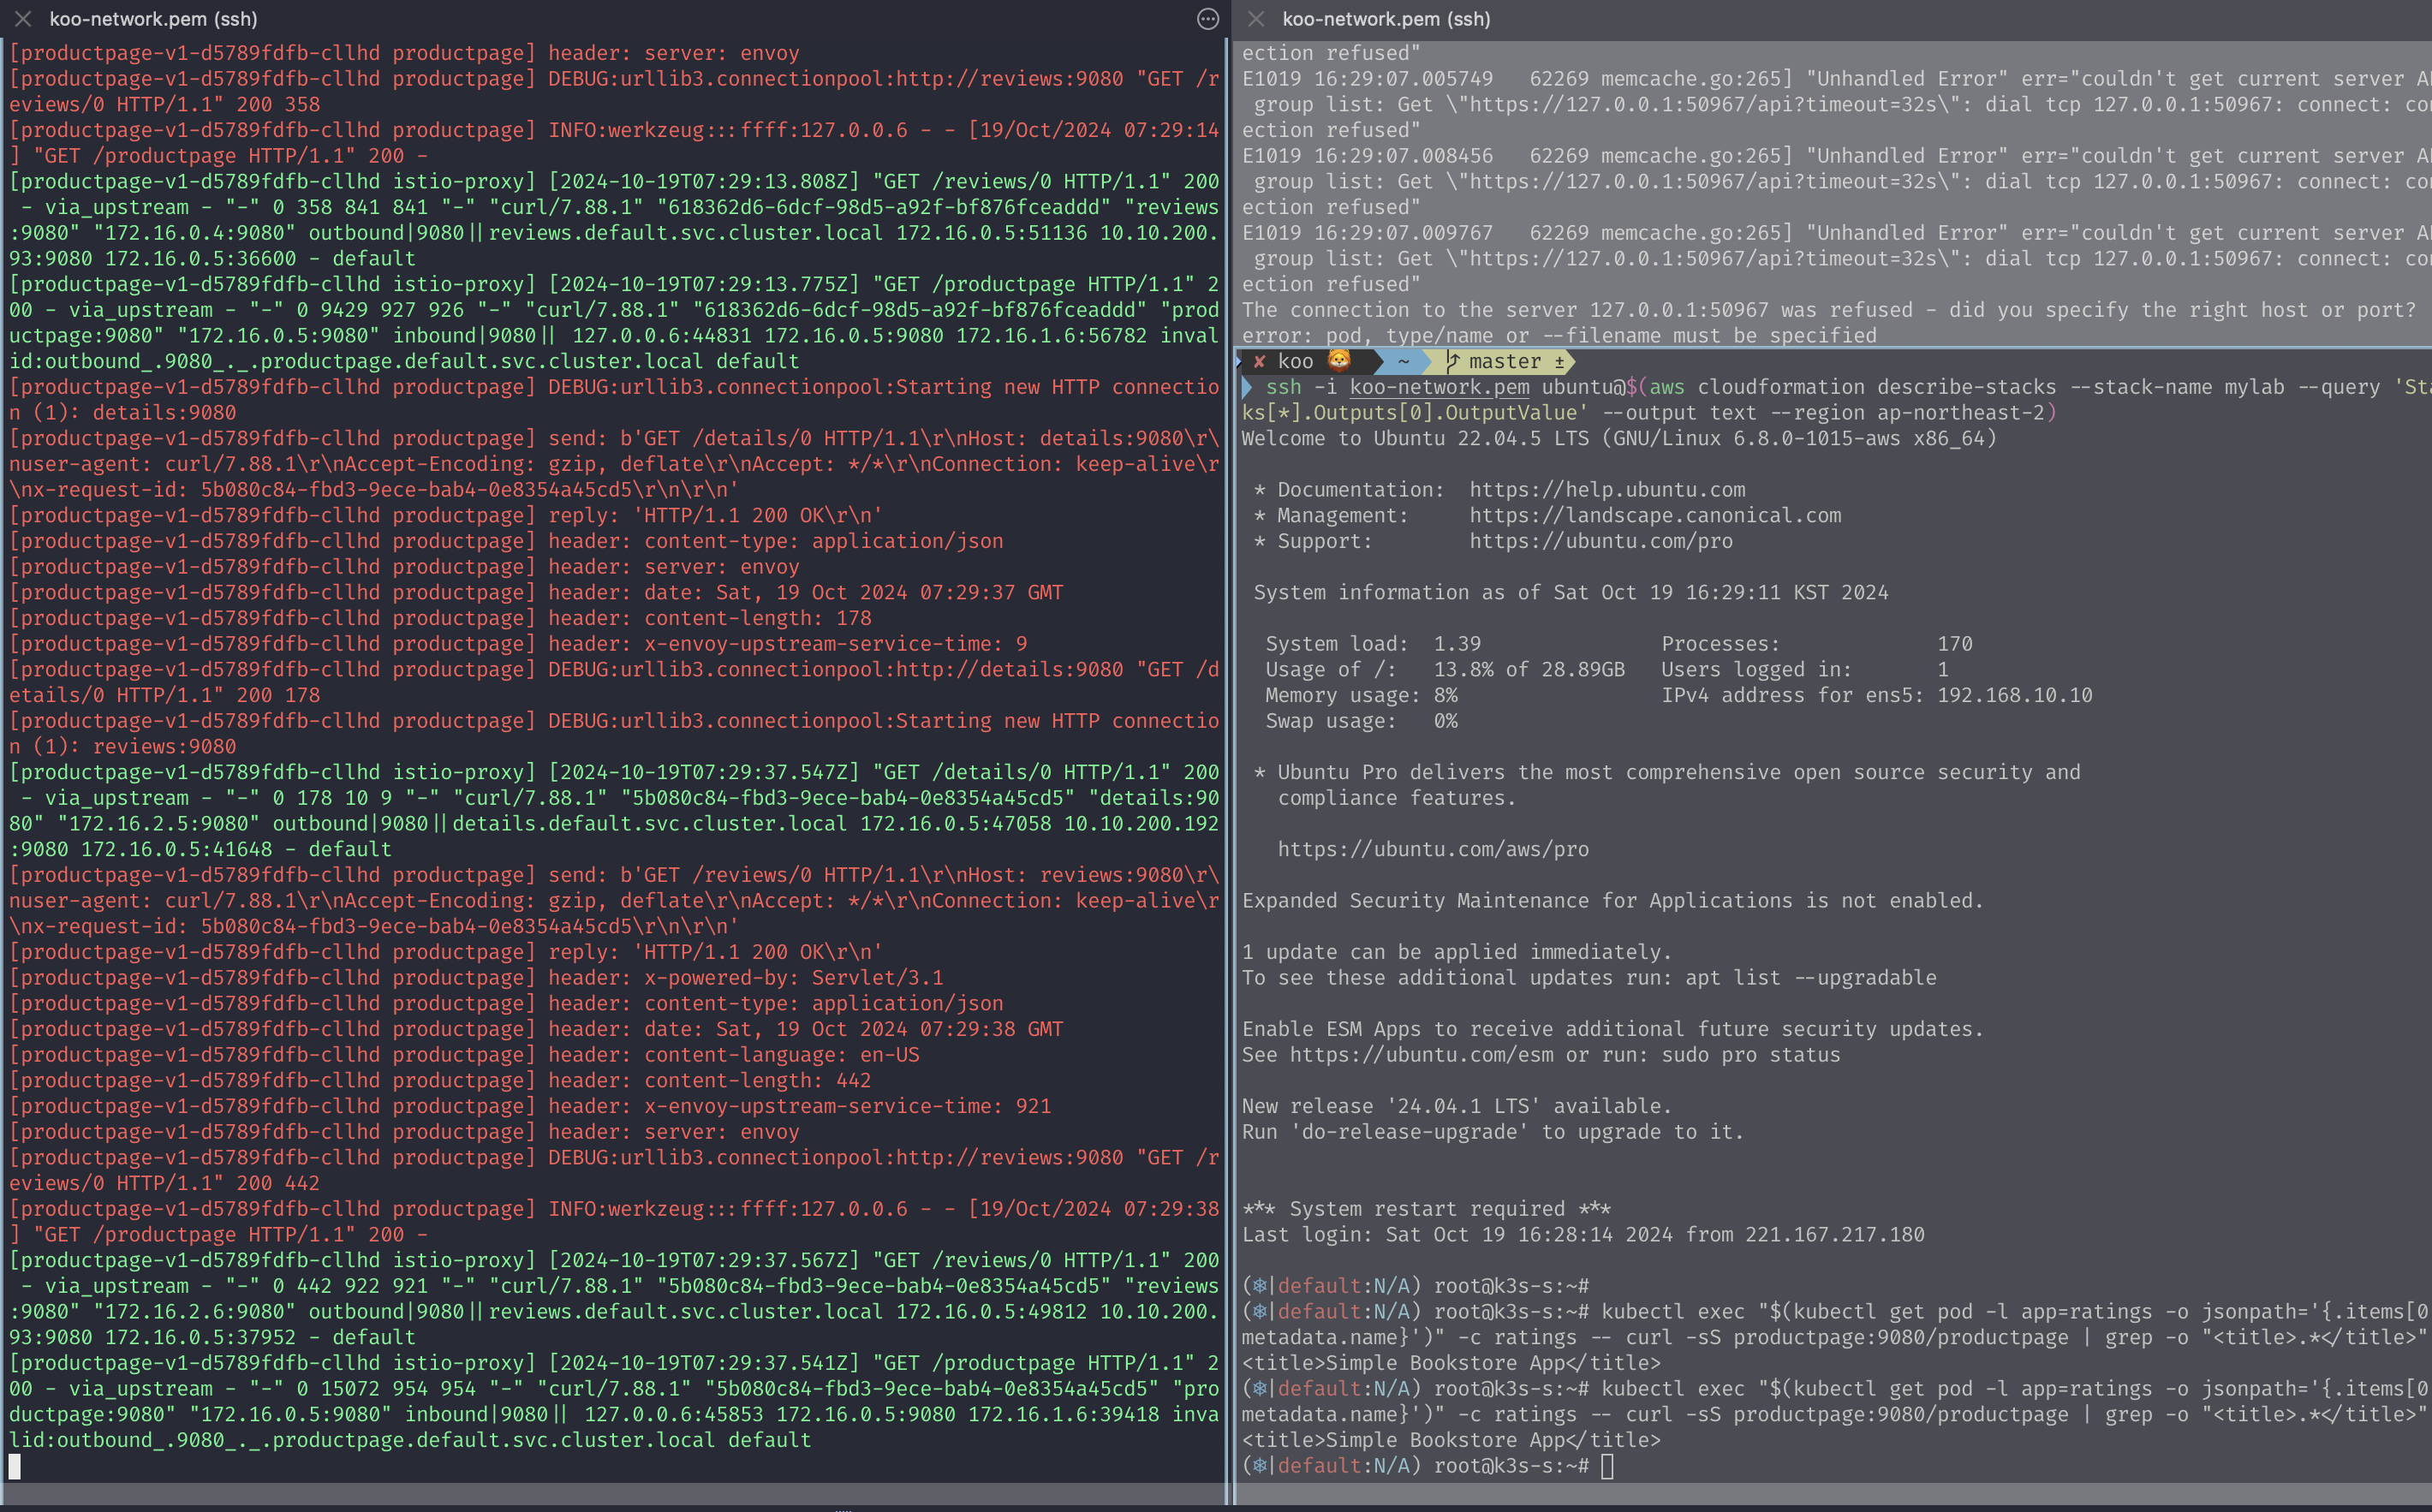Click 'error: pod, type/name or --filename' line
Image resolution: width=2432 pixels, height=1512 pixels.
click(x=1559, y=336)
